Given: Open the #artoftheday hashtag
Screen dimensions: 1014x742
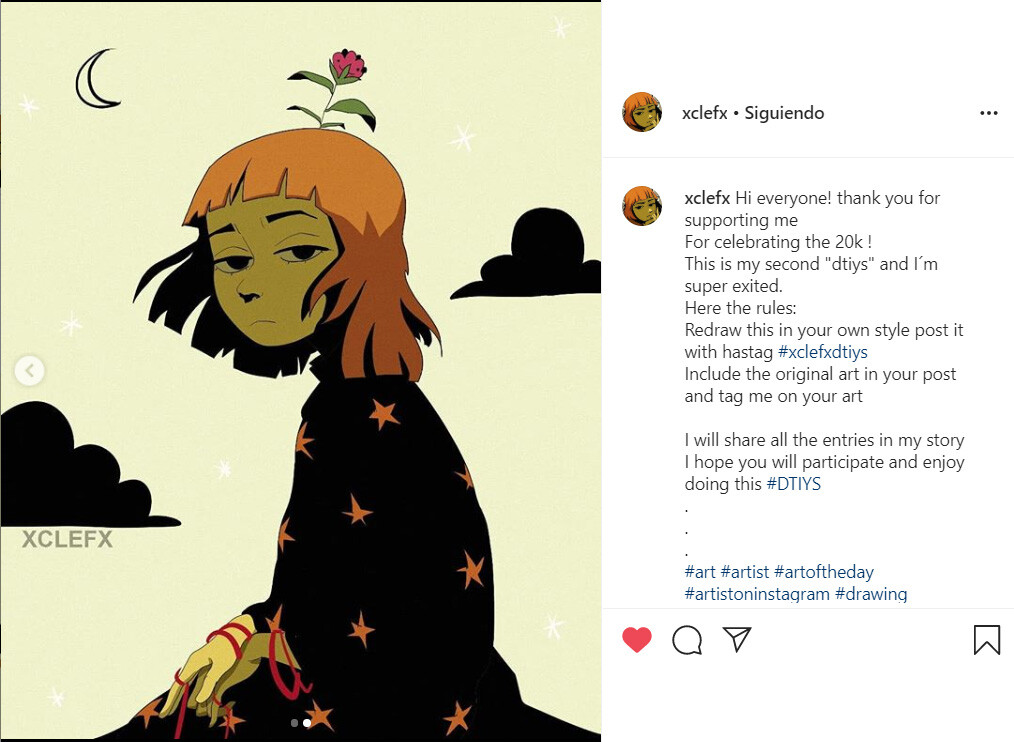Looking at the screenshot, I should (824, 572).
